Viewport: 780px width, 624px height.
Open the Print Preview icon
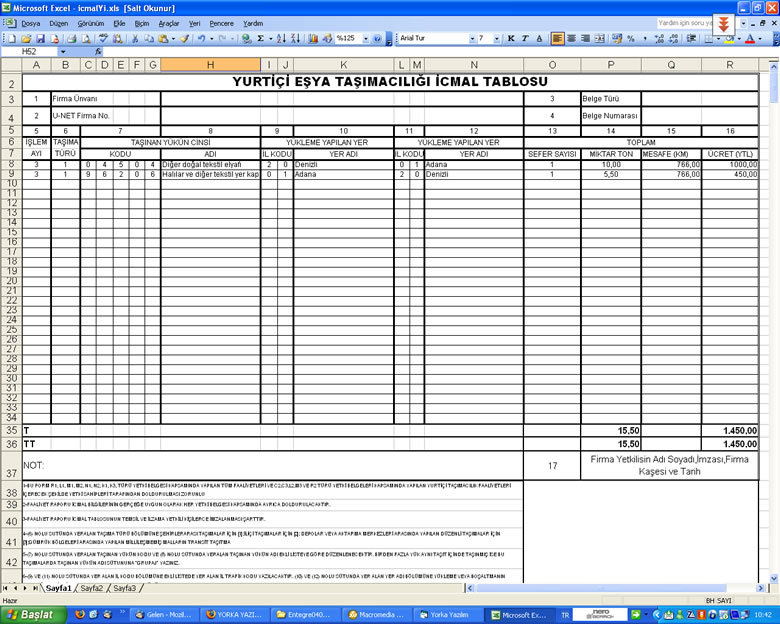click(x=86, y=38)
